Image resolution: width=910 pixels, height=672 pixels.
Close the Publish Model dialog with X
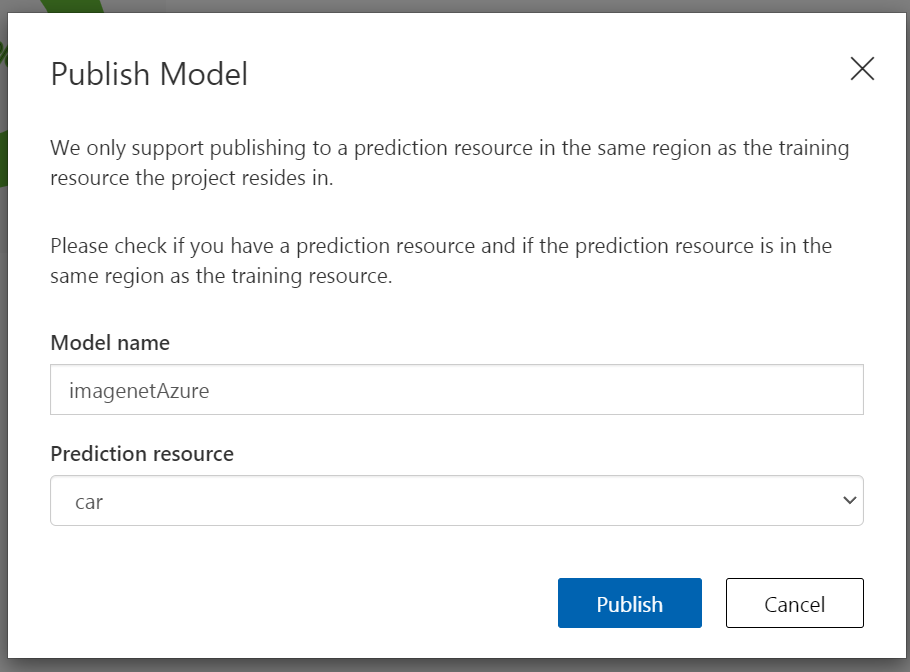(862, 68)
